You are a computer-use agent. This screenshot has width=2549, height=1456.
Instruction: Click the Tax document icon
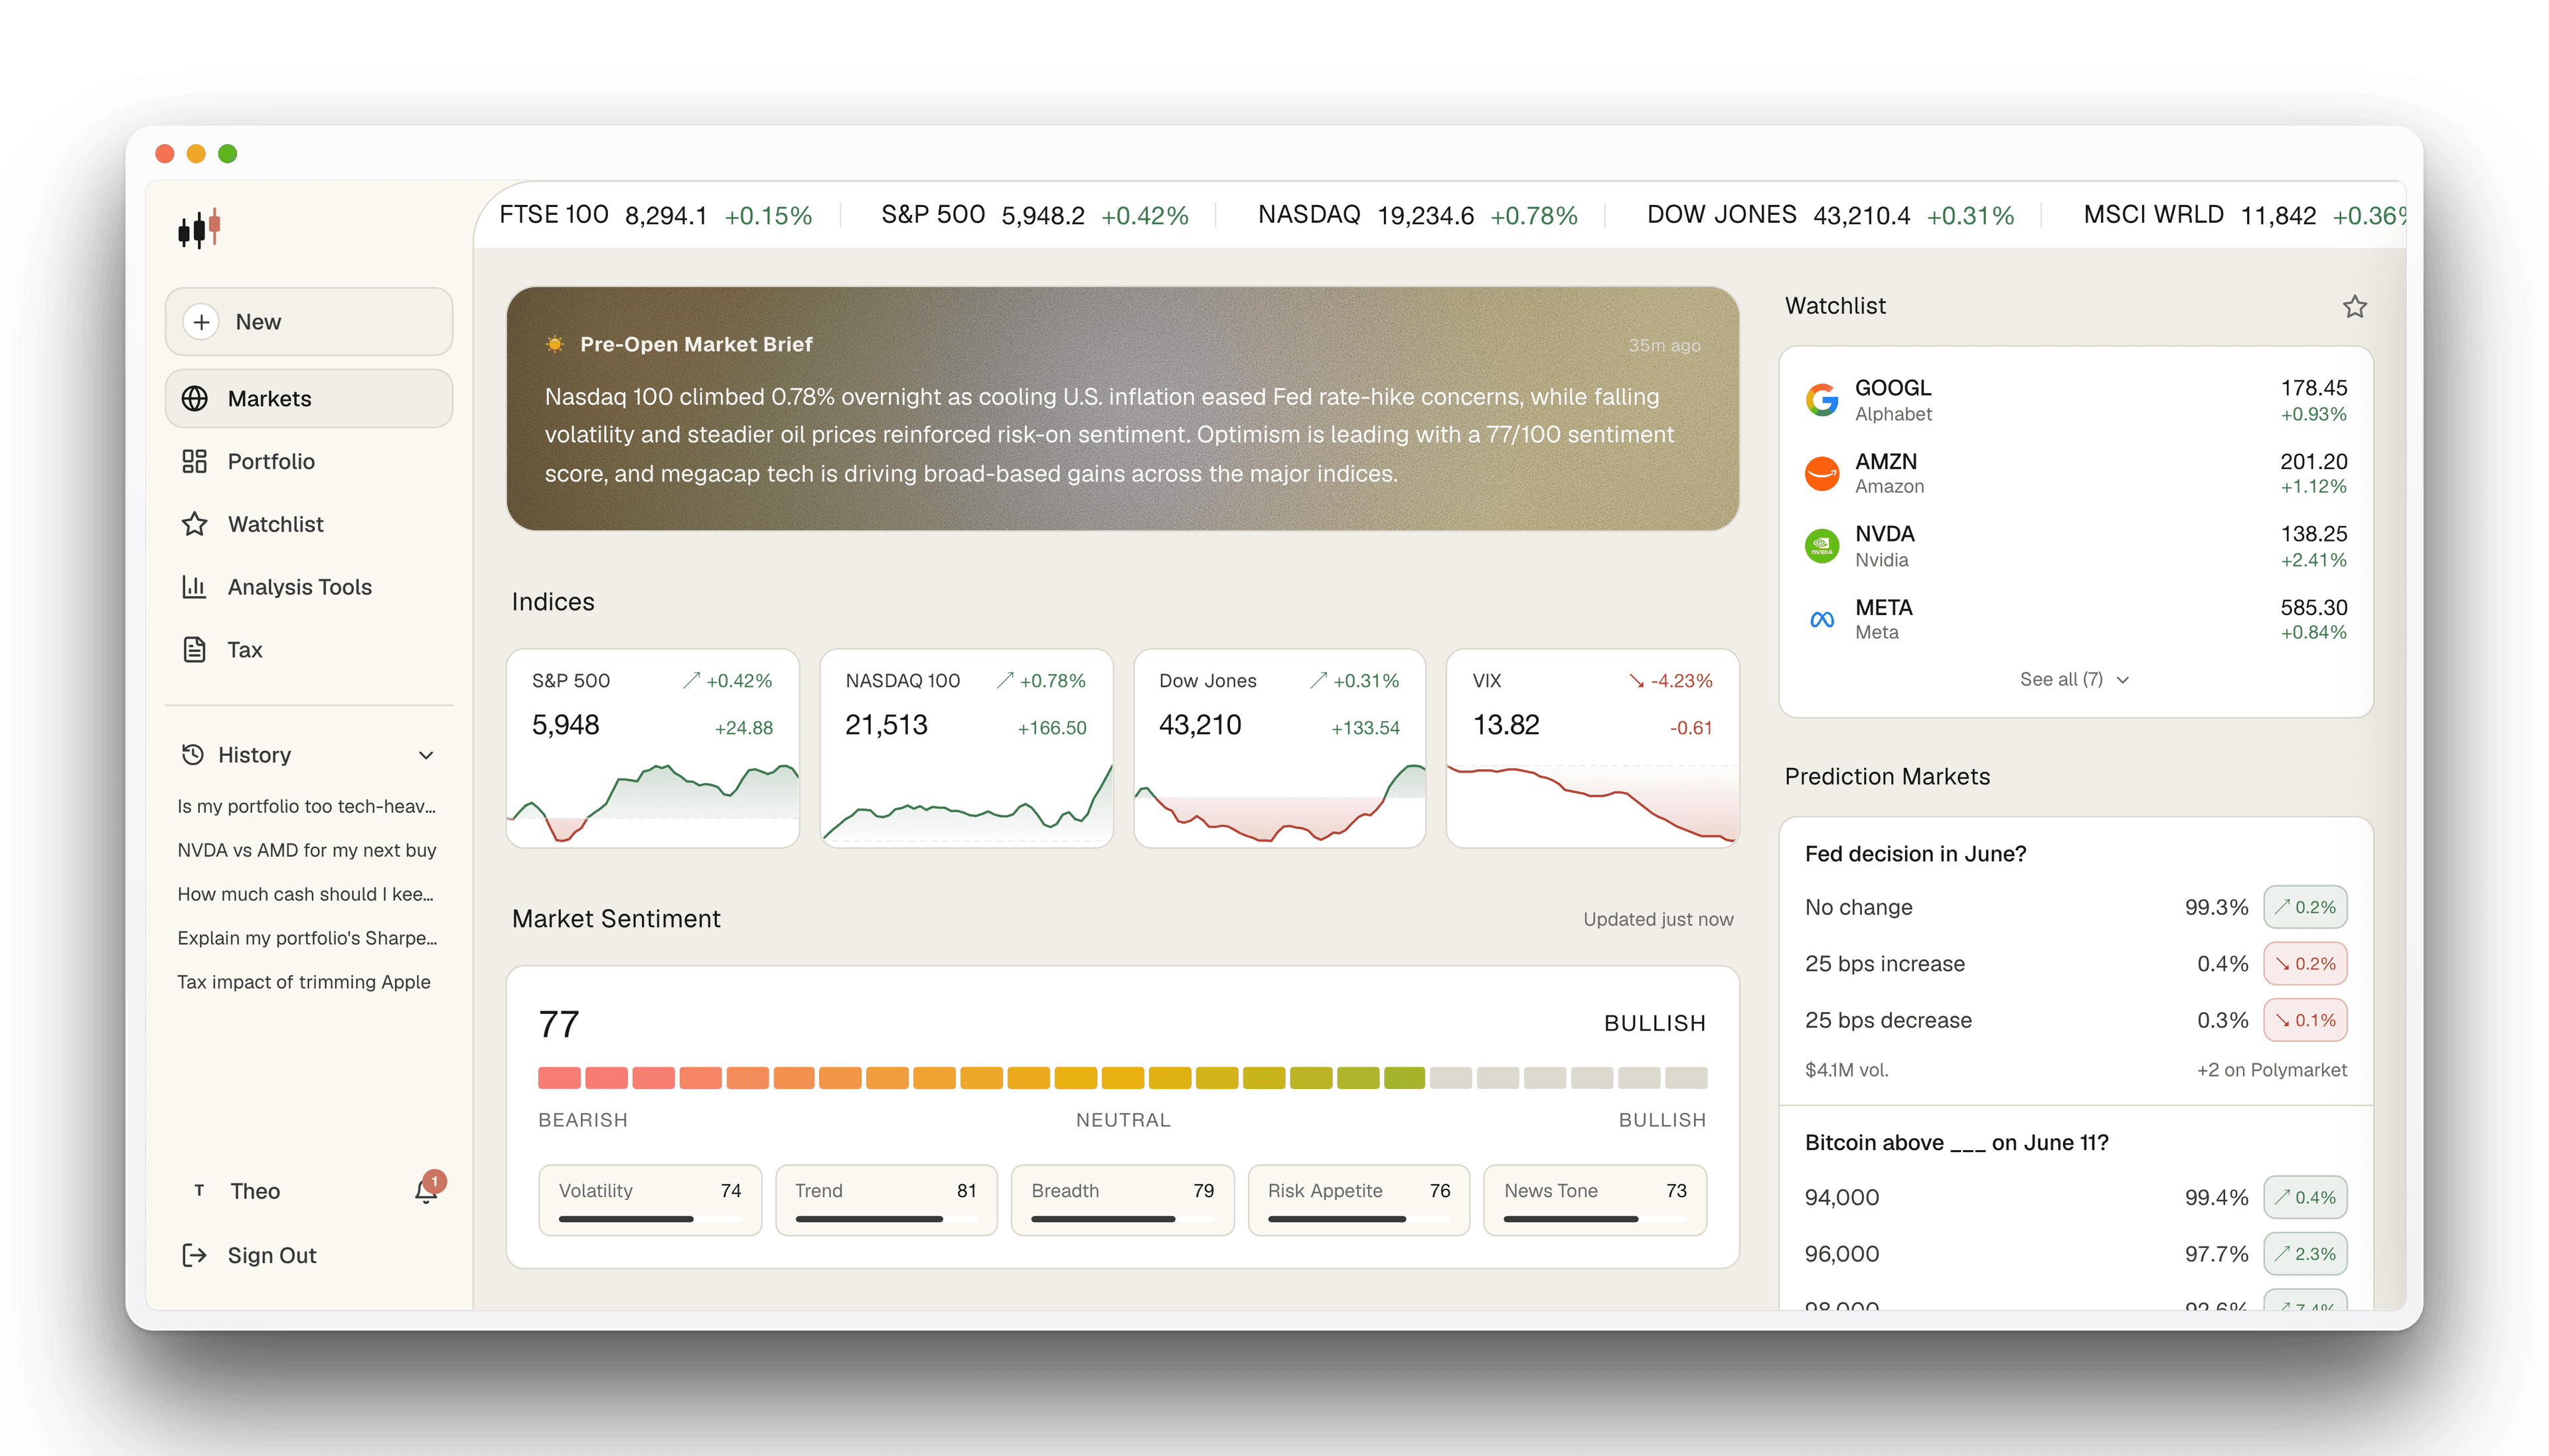[194, 650]
